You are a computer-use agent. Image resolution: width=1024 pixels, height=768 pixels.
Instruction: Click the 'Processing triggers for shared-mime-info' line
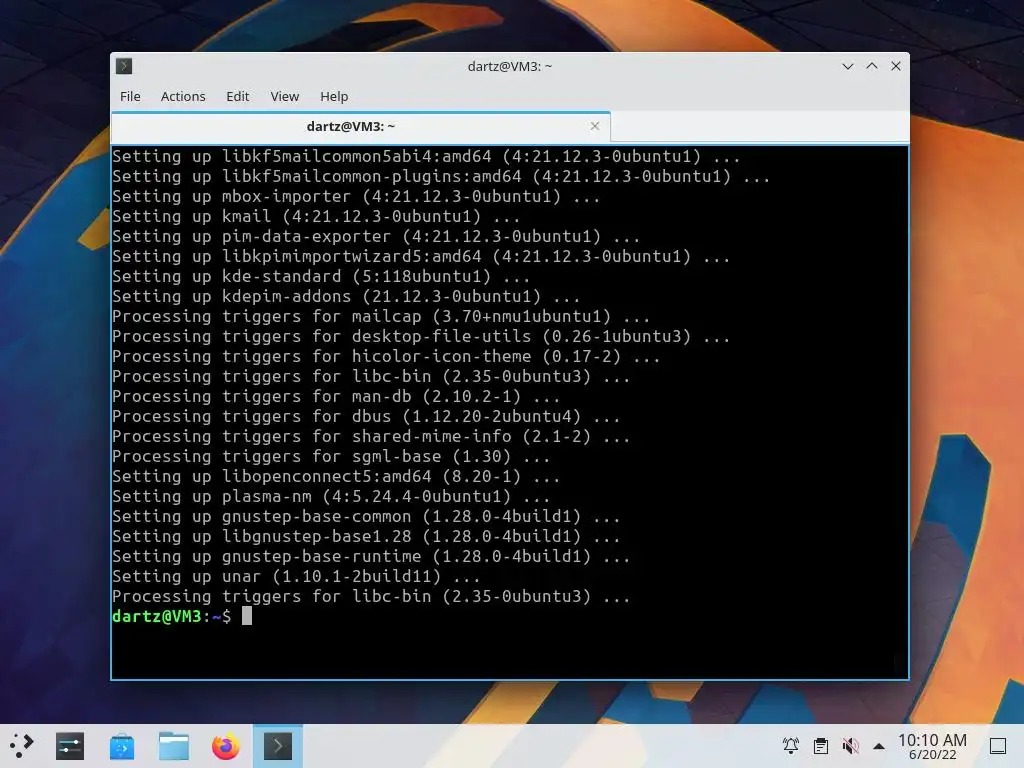click(371, 436)
